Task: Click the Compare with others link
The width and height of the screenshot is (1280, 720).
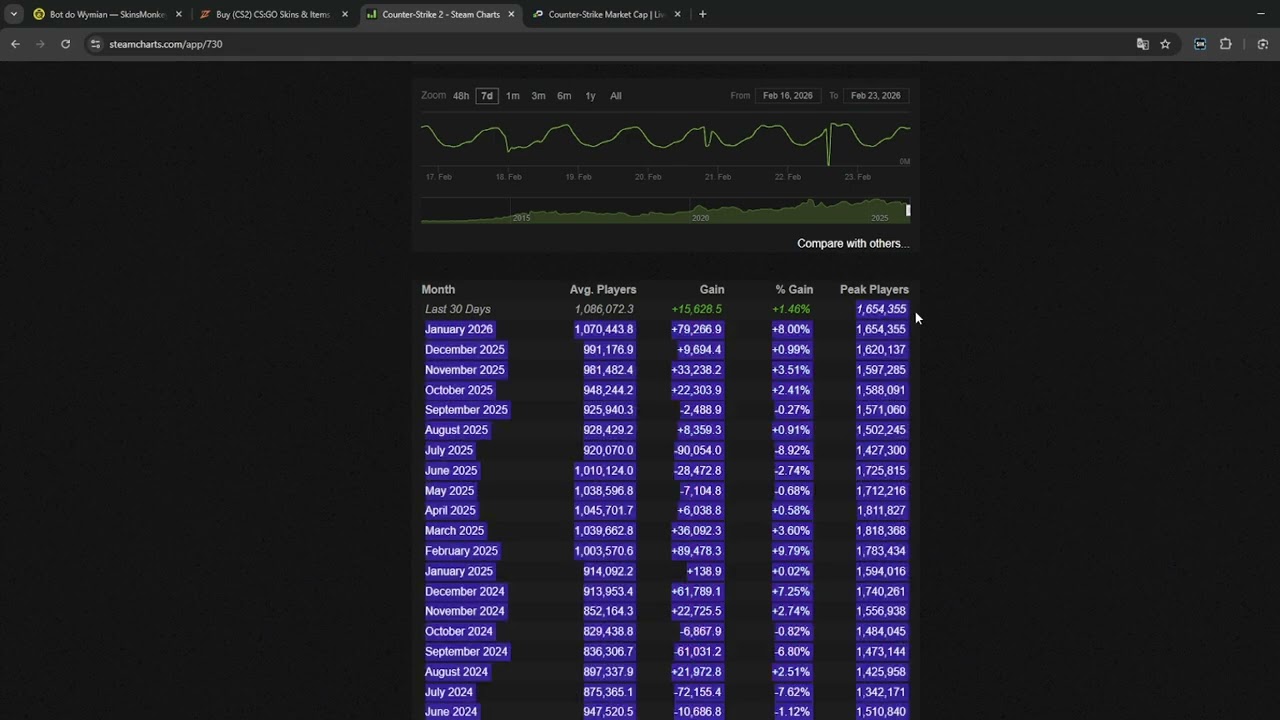Action: point(853,243)
